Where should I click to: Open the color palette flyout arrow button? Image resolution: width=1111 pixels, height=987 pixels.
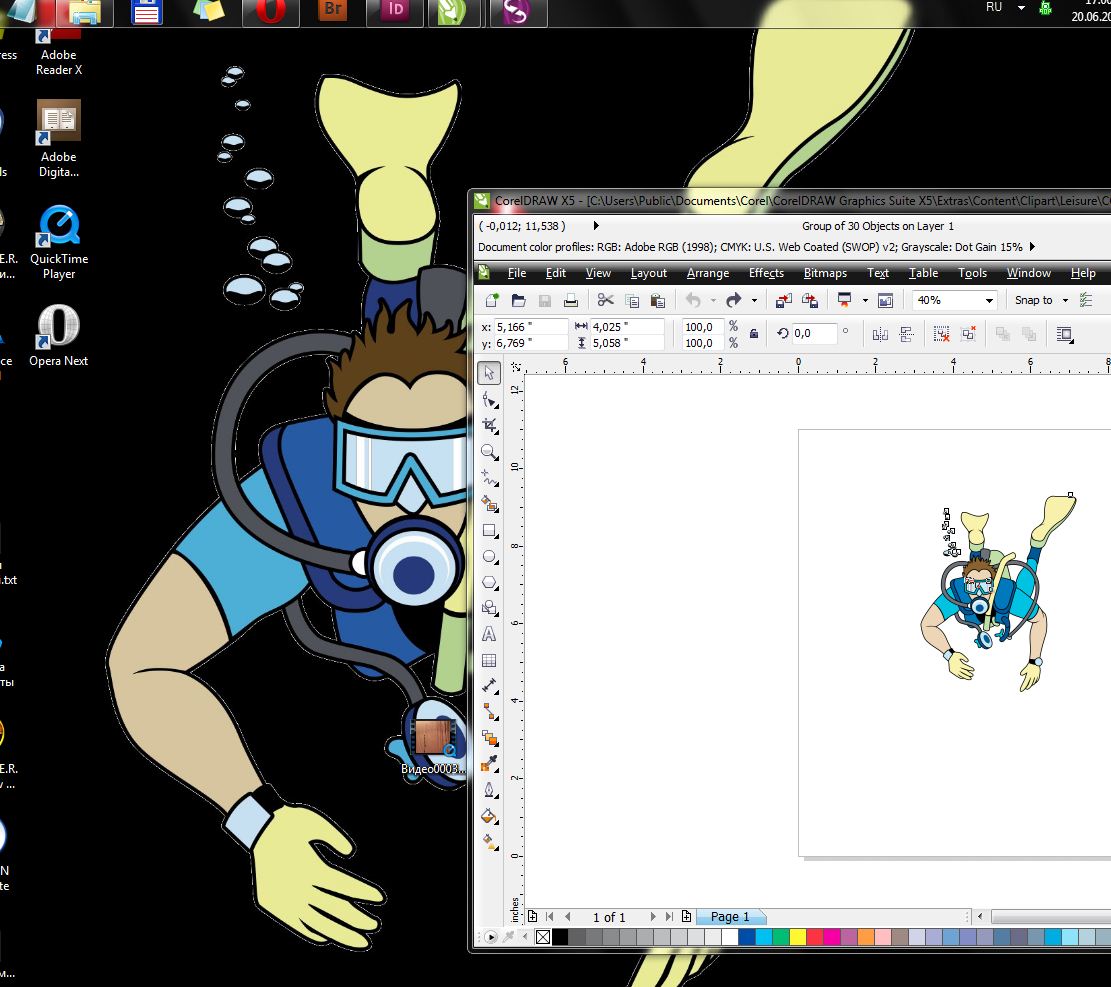tap(490, 937)
